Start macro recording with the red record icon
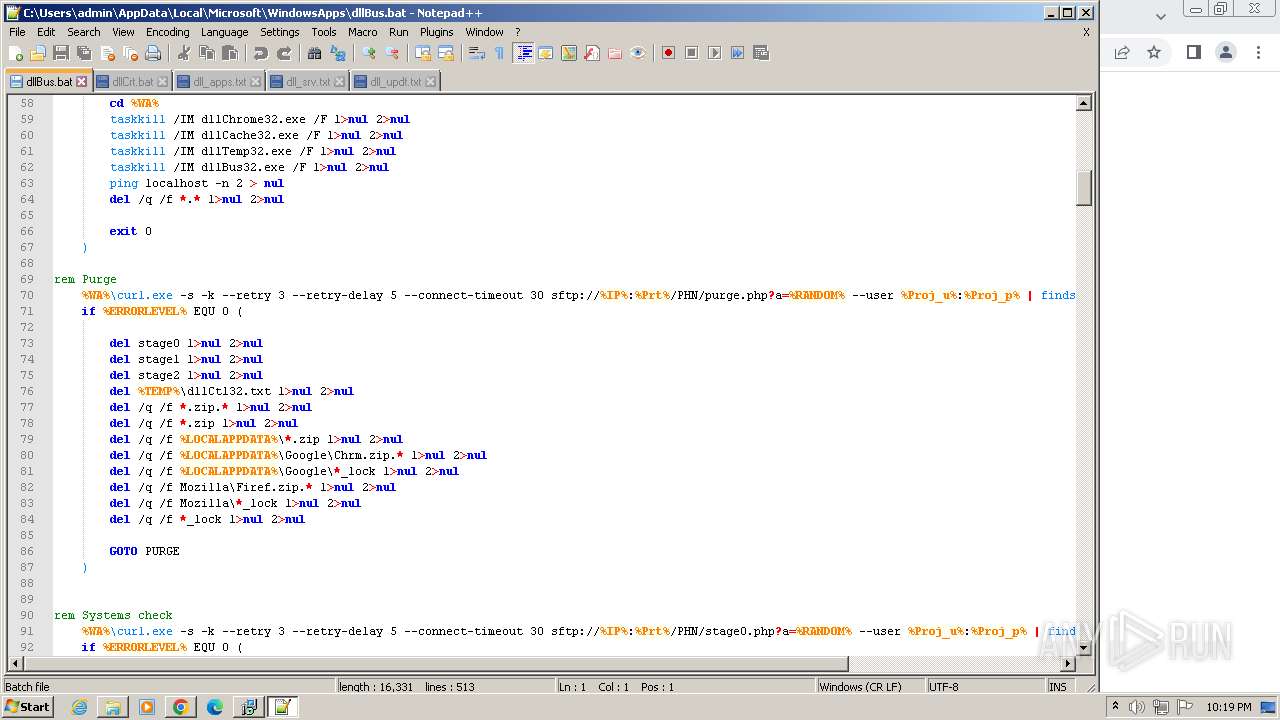1280x720 pixels. pos(669,53)
